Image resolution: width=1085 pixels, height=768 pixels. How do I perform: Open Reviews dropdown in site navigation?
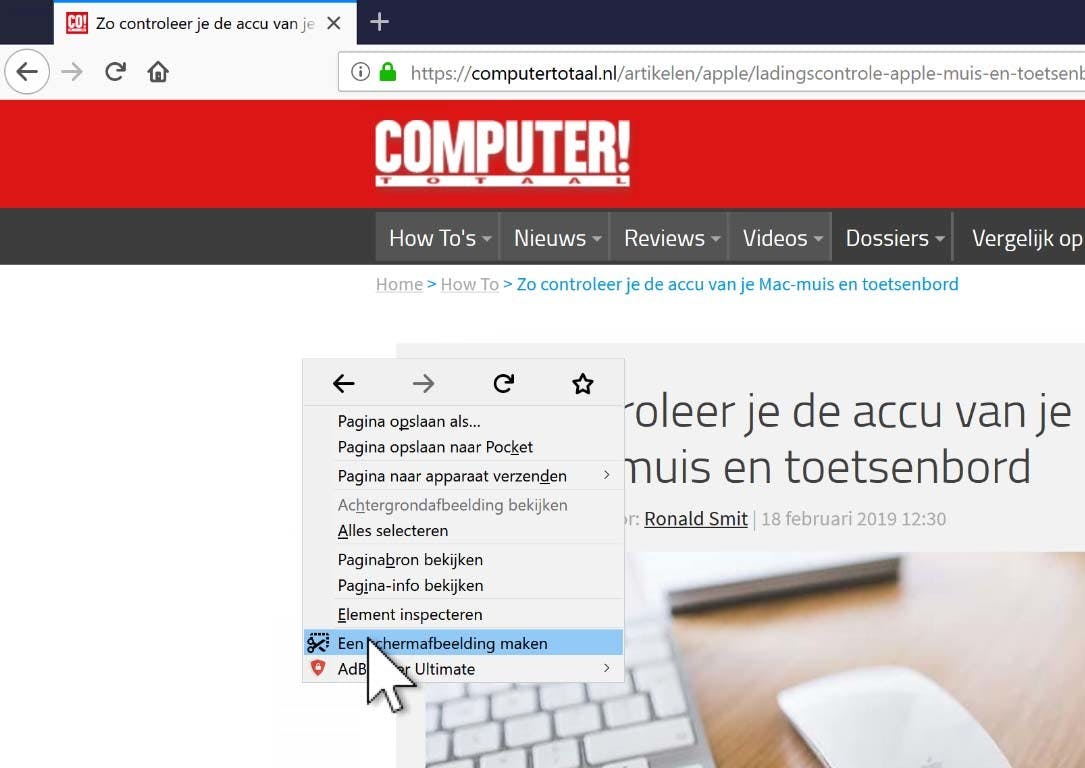point(669,238)
